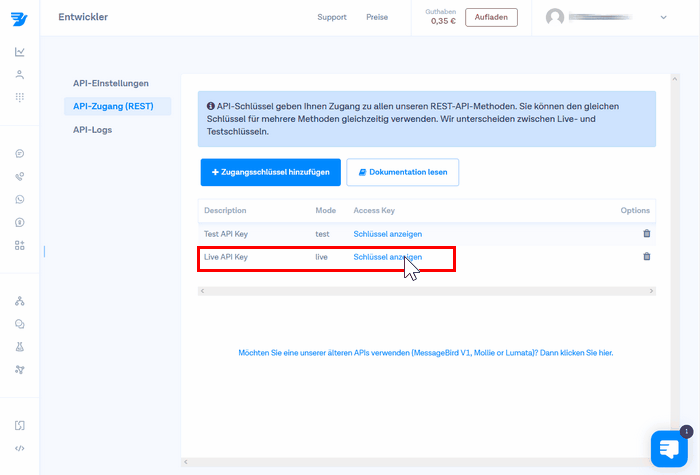
Task: Click the WhatsApp icon in sidebar
Action: [20, 199]
